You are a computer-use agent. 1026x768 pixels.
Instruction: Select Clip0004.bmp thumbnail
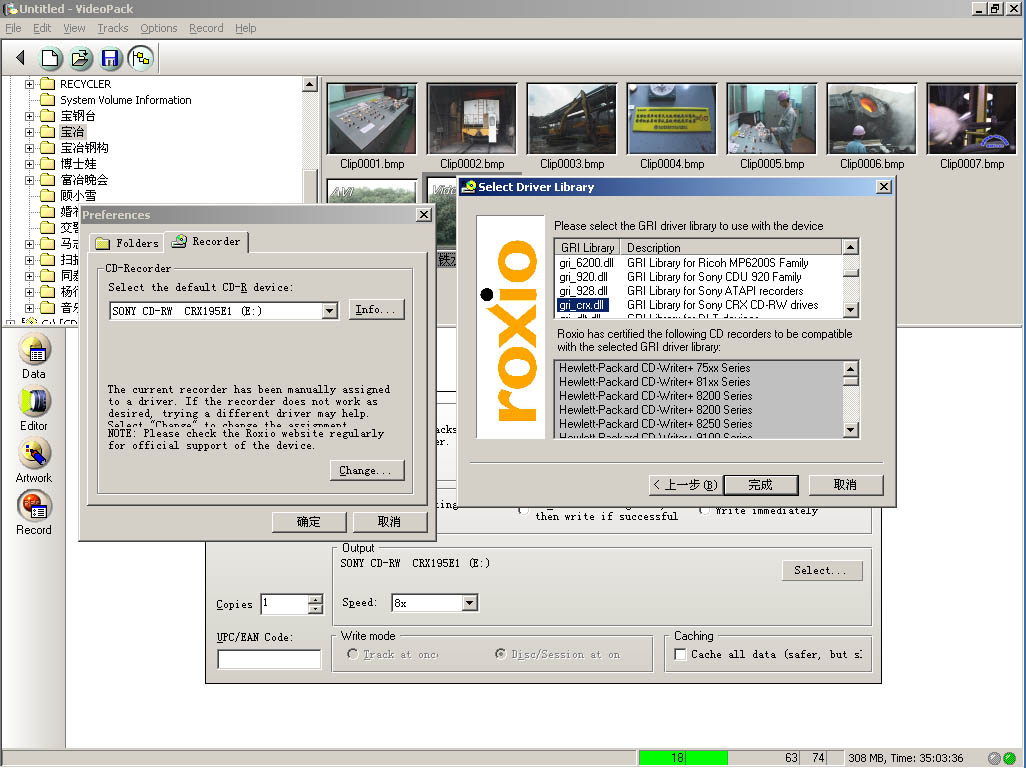tap(672, 118)
